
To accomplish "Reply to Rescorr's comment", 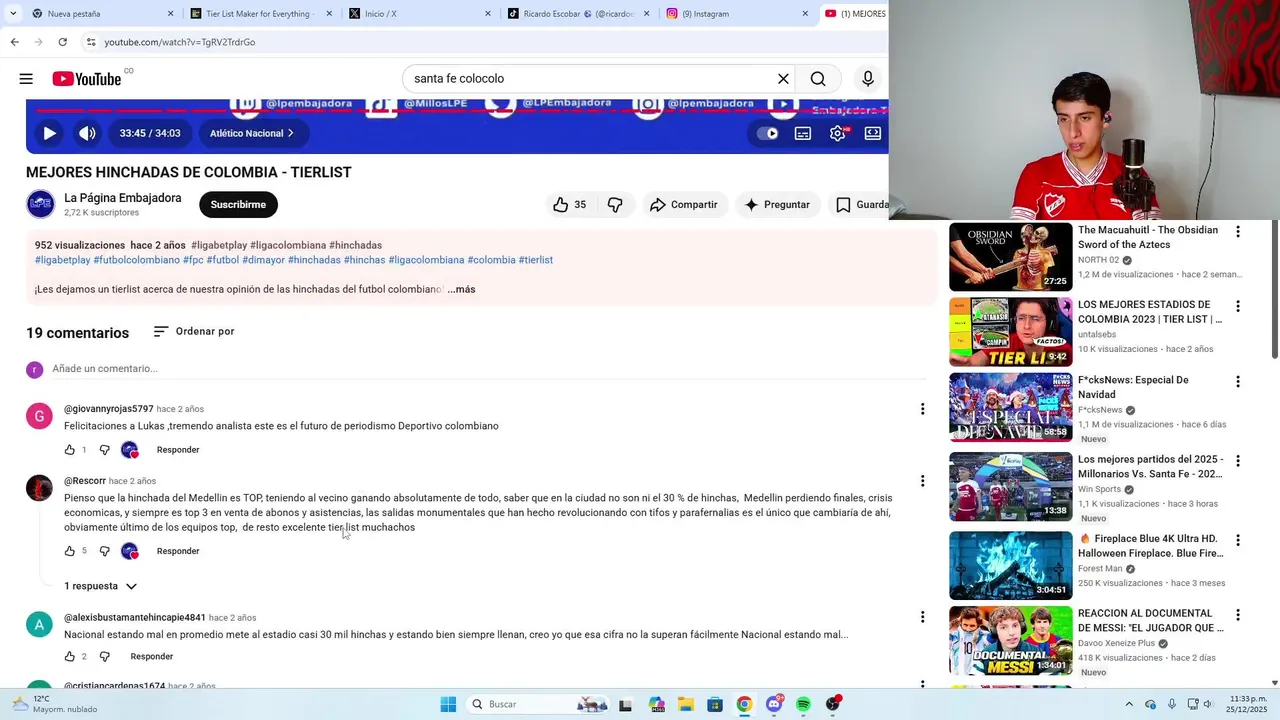I will pos(178,551).
